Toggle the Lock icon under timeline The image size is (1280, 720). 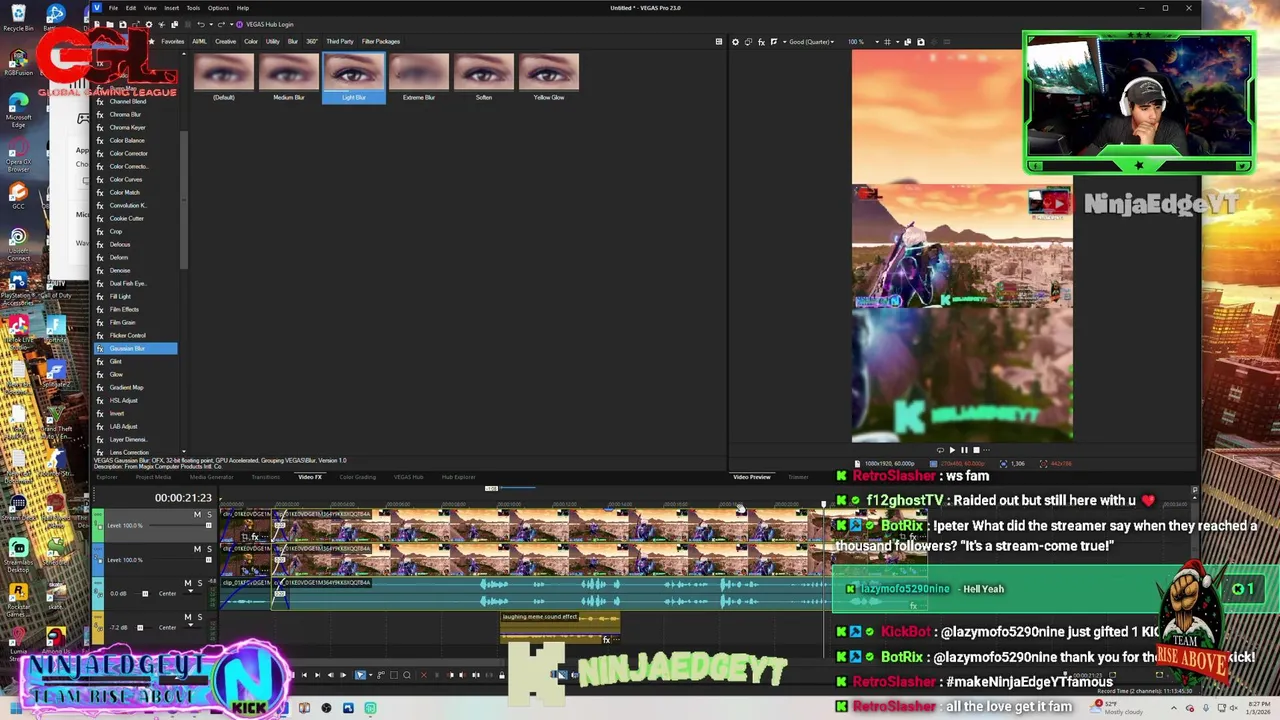click(501, 675)
